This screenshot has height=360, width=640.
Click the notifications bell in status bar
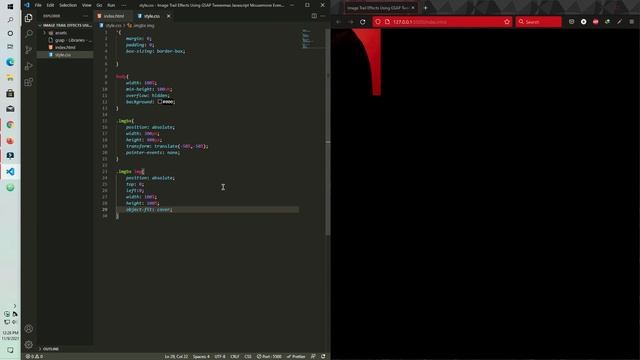tap(323, 356)
